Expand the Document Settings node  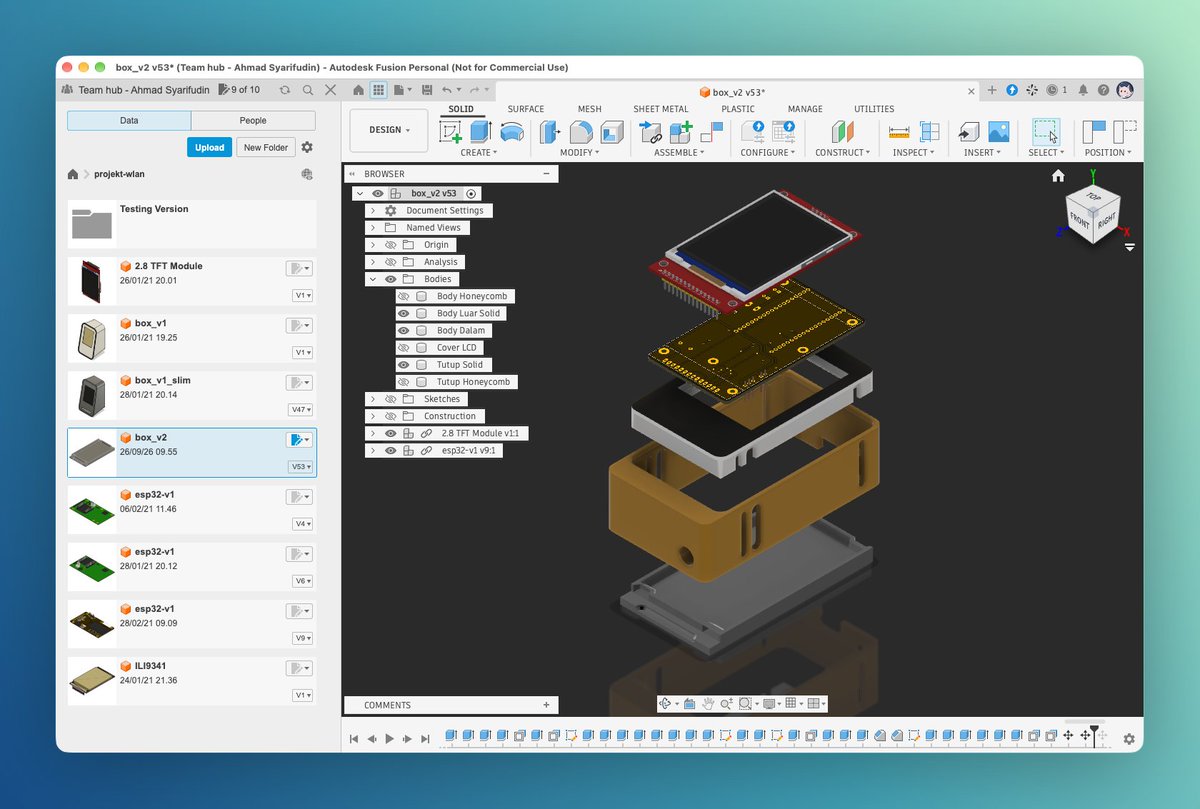[x=373, y=211]
